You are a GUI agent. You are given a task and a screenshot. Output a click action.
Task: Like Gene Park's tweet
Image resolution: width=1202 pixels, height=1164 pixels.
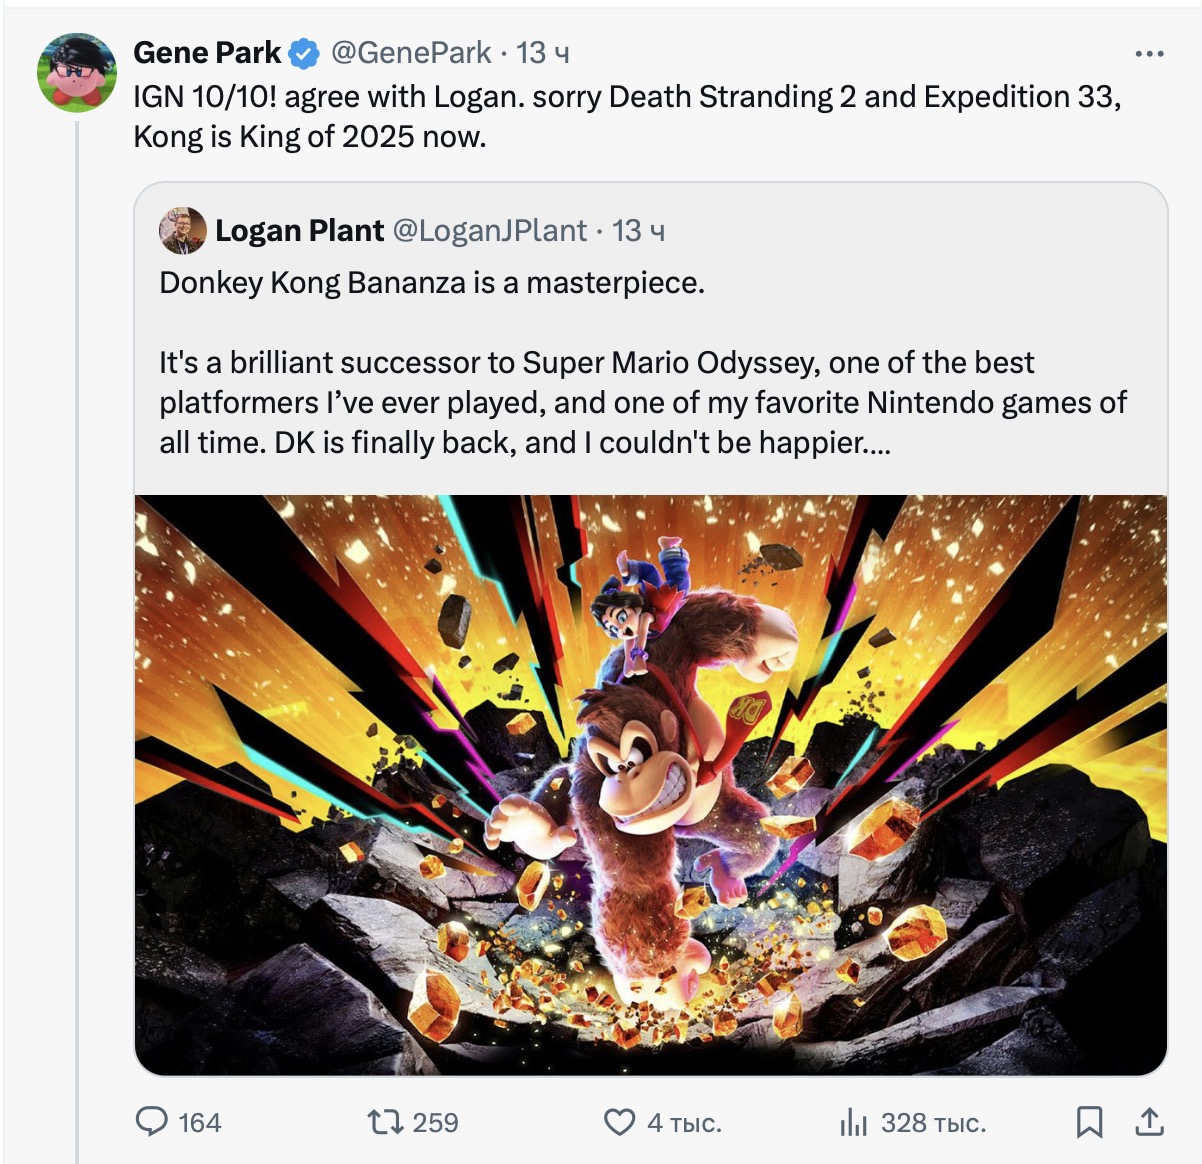[x=619, y=1122]
